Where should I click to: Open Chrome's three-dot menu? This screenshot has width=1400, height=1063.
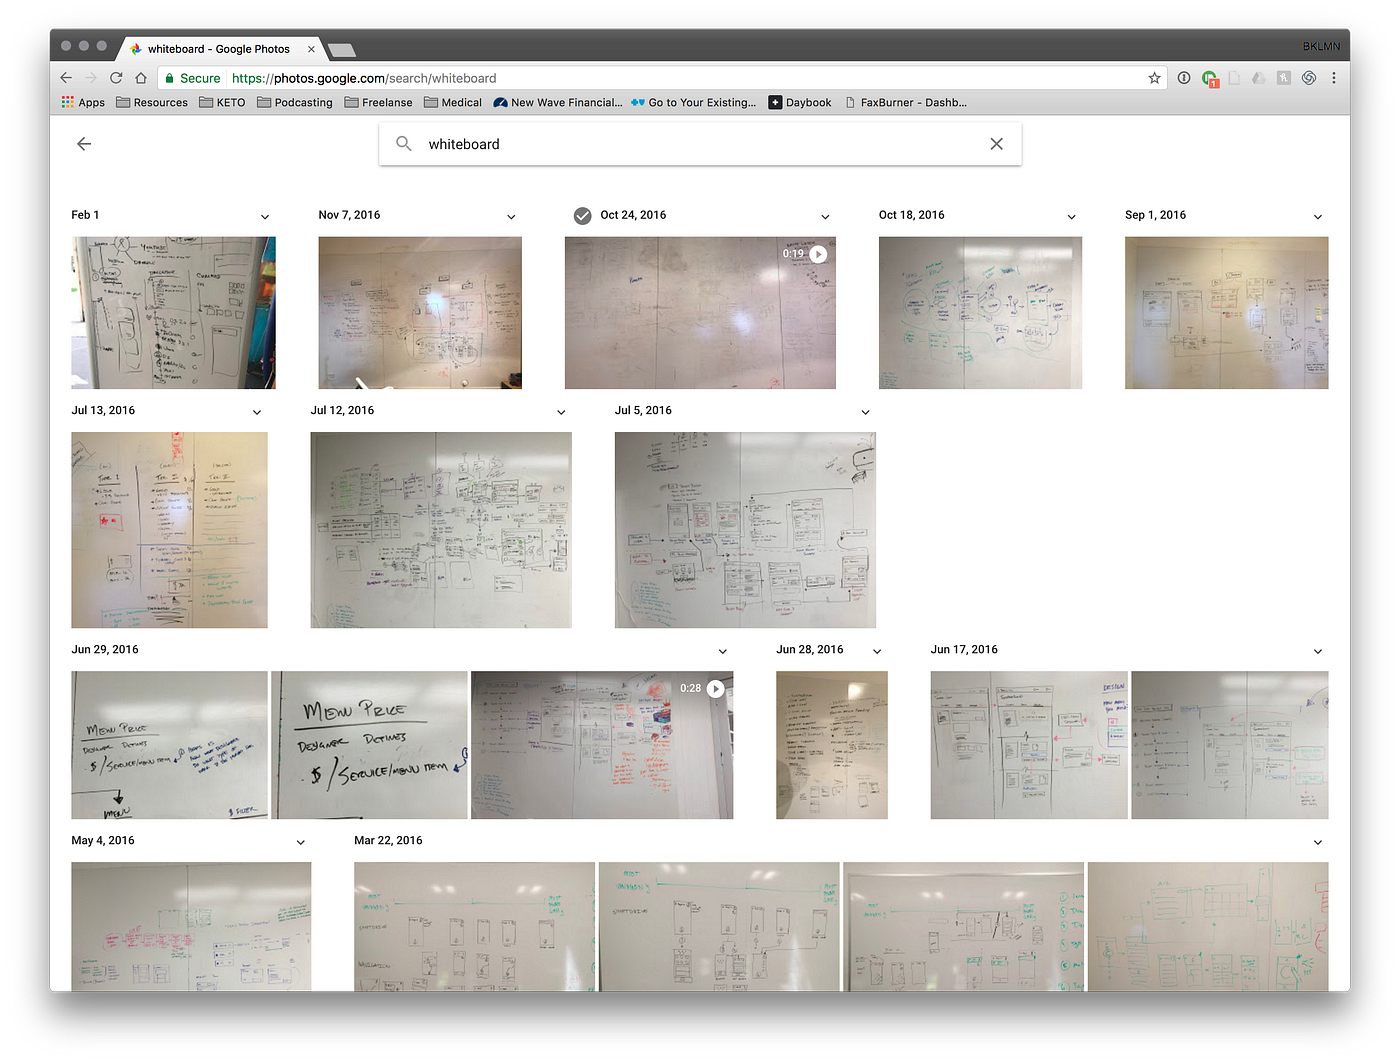point(1334,77)
